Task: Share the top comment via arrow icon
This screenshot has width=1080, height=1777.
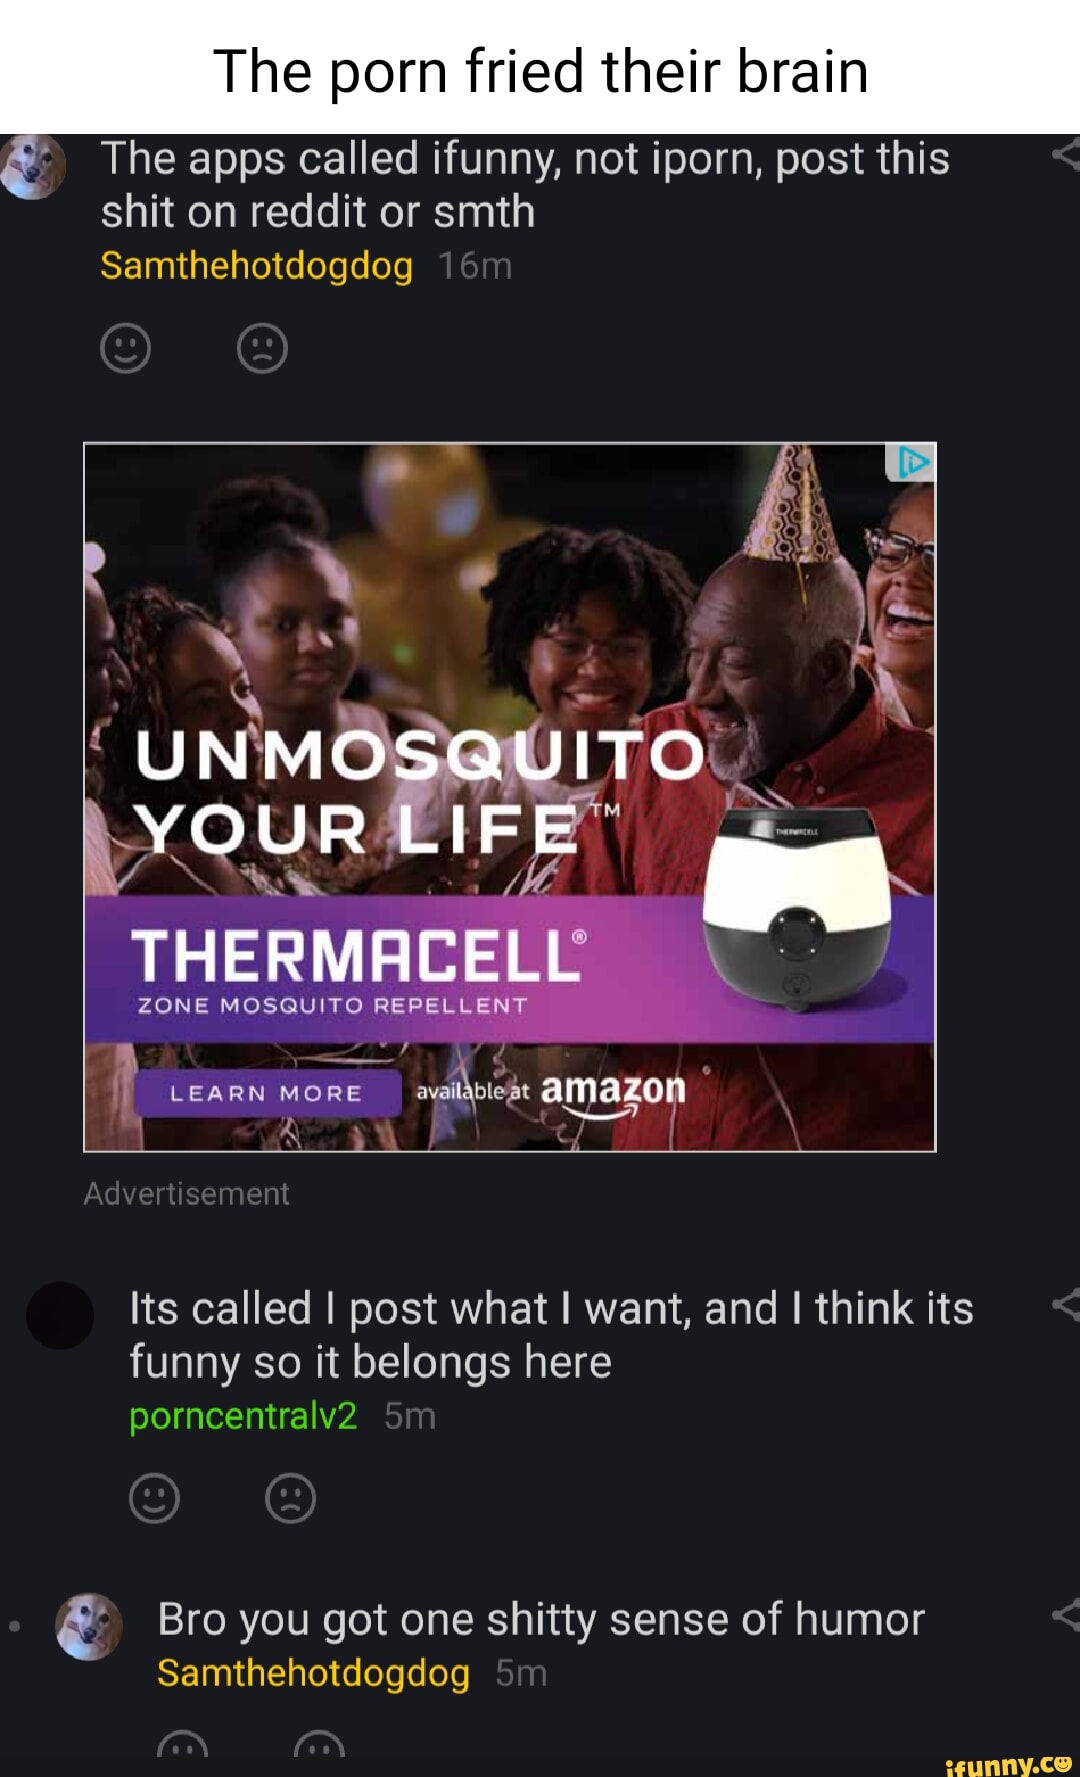Action: click(1066, 155)
